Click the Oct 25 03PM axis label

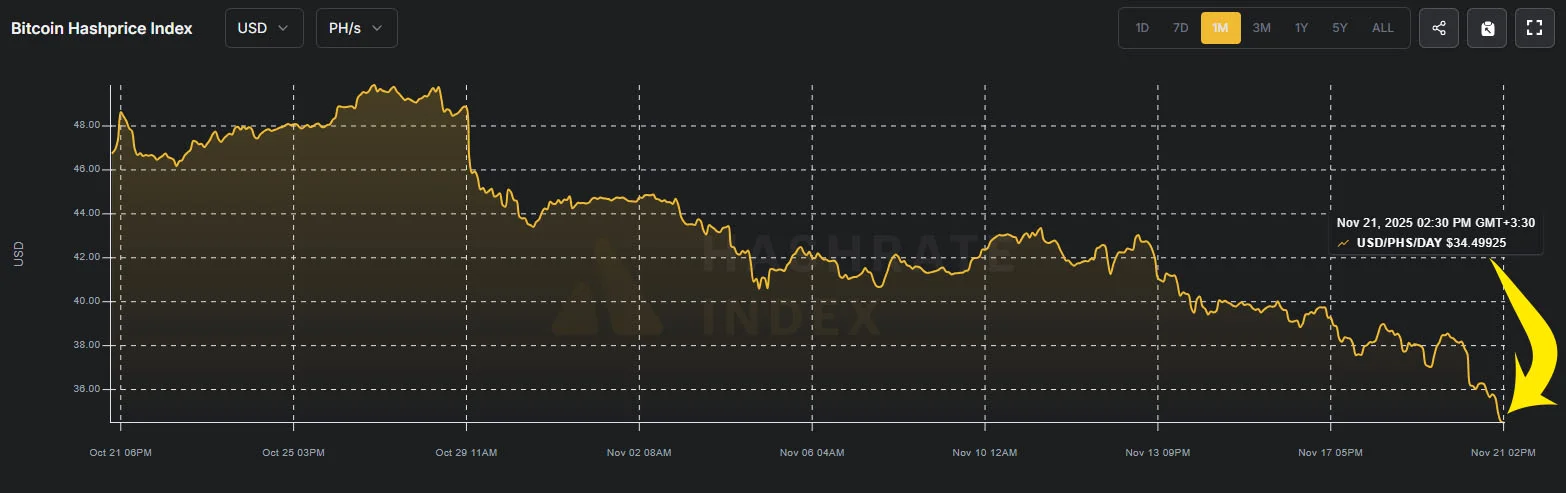pyautogui.click(x=294, y=453)
